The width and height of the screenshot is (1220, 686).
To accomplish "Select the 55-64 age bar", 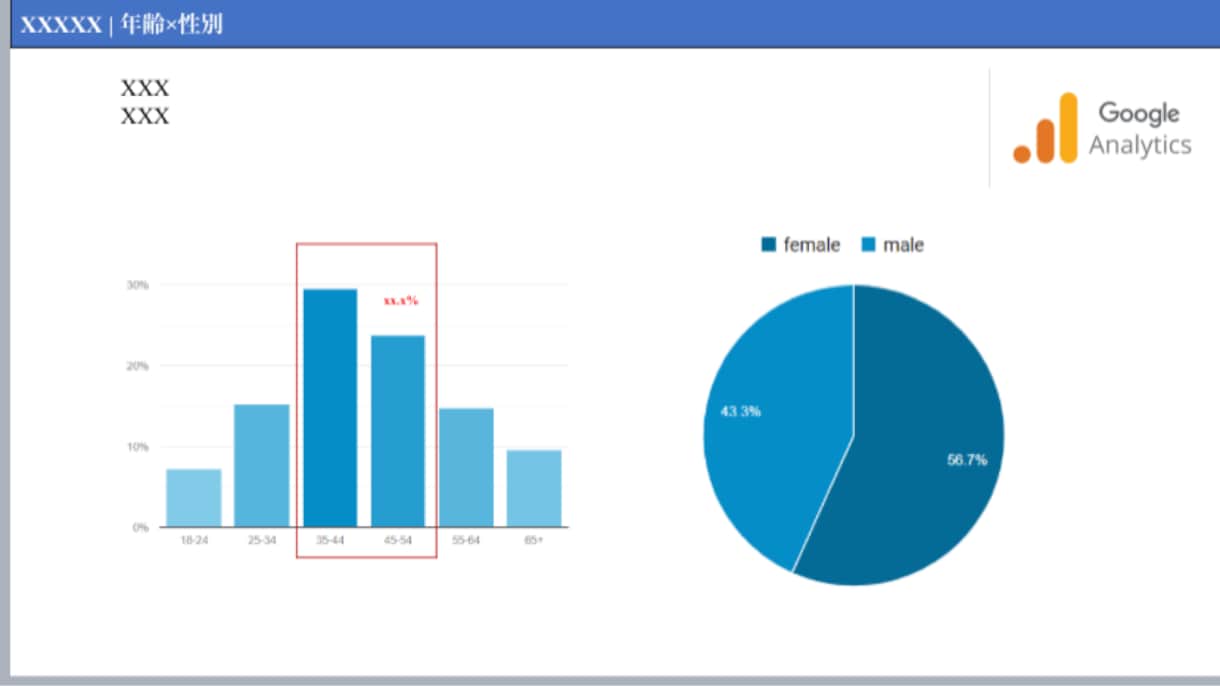I will (x=466, y=468).
